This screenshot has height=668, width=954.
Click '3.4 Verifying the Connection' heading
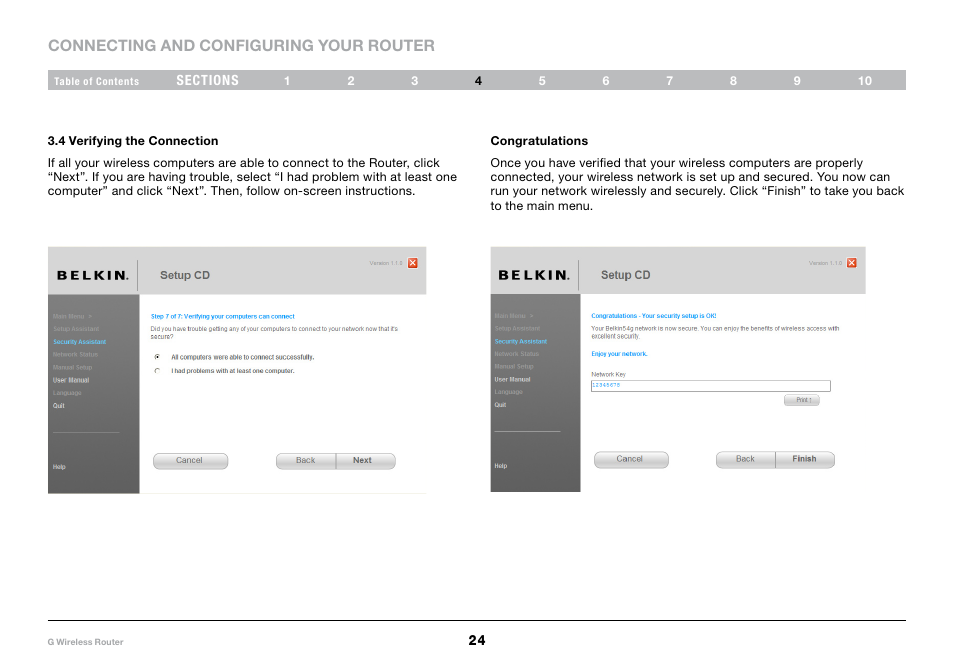click(133, 141)
